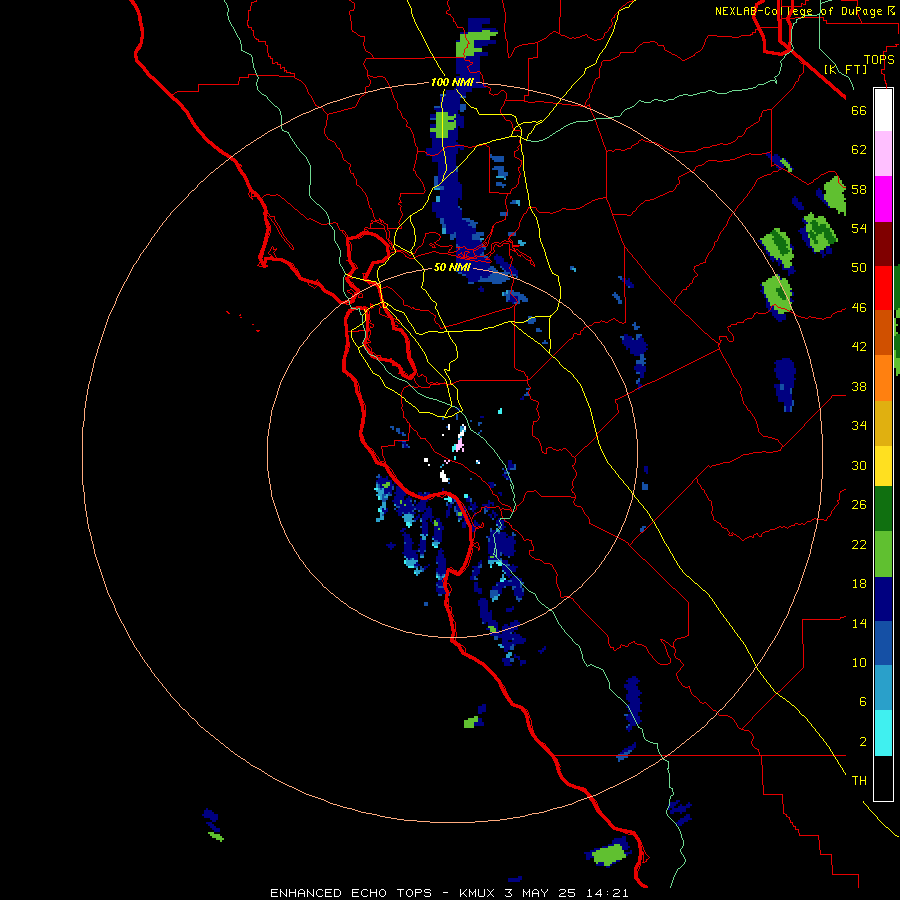Pick the light blue legend swatch
Viewport: 900px width, 900px height.
coord(883,688)
